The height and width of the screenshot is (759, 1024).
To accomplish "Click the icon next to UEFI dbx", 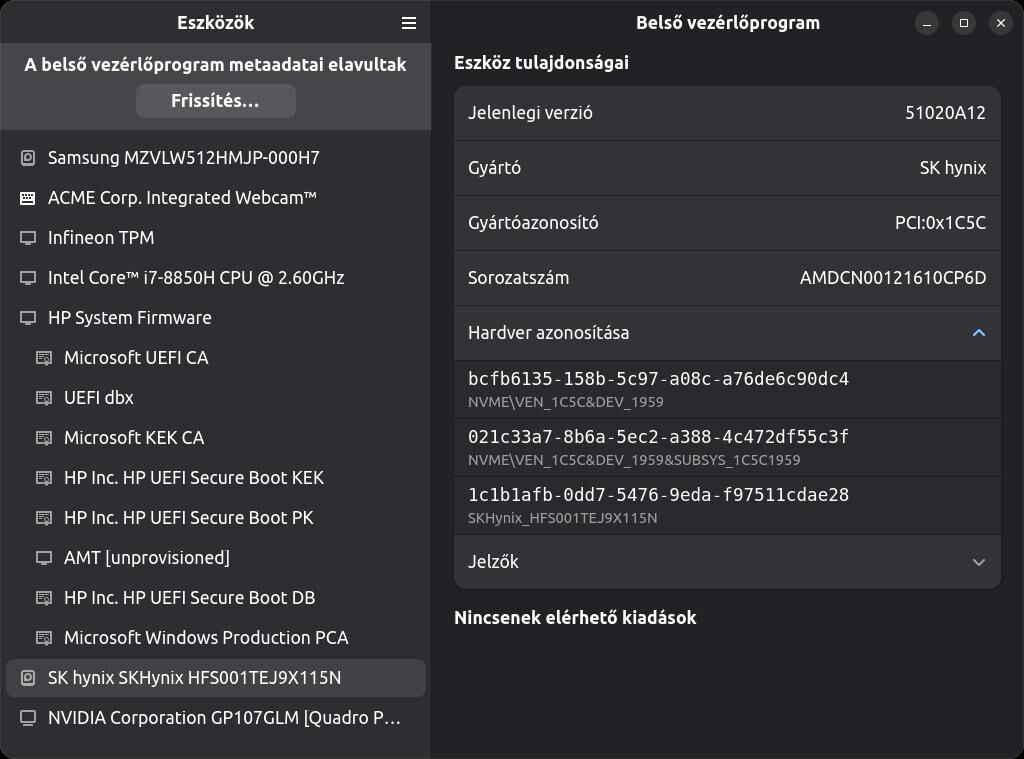I will pos(44,398).
